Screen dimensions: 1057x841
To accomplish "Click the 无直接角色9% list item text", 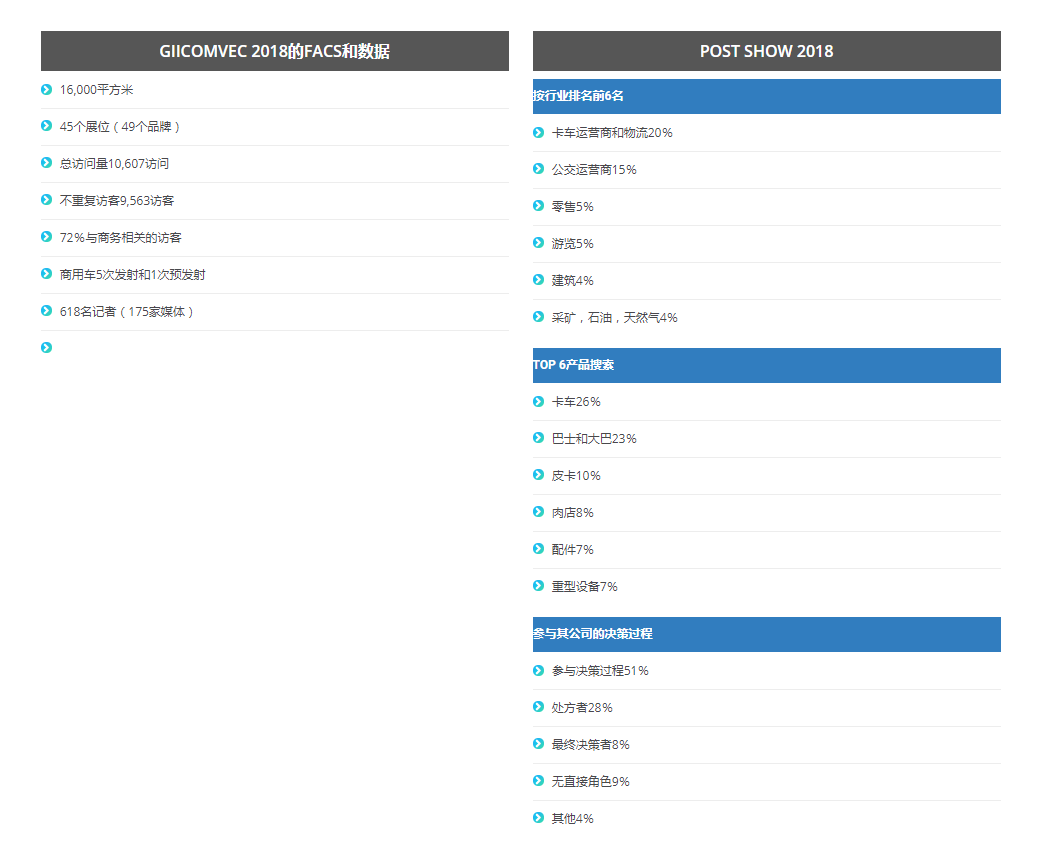I will [590, 782].
